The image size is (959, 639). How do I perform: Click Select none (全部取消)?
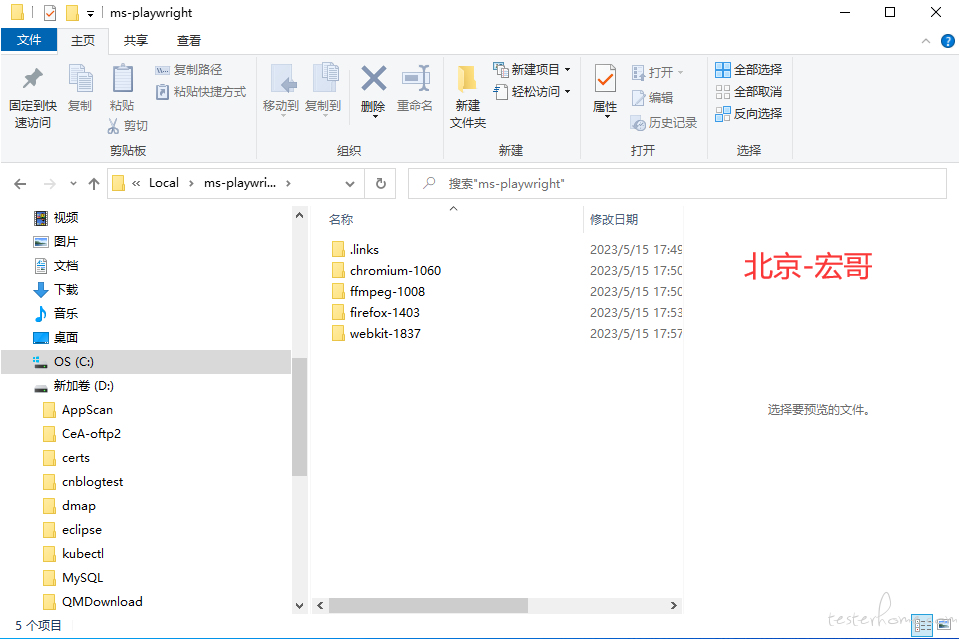point(749,92)
